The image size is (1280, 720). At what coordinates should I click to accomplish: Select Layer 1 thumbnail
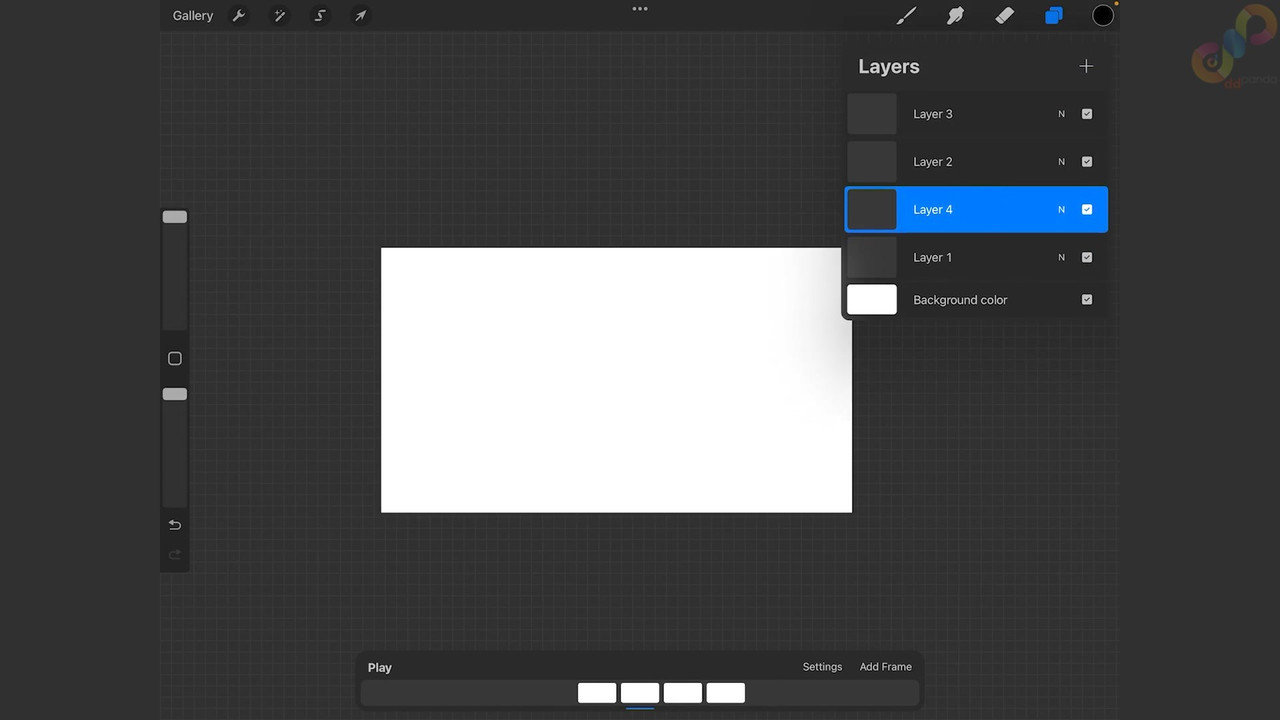point(872,258)
